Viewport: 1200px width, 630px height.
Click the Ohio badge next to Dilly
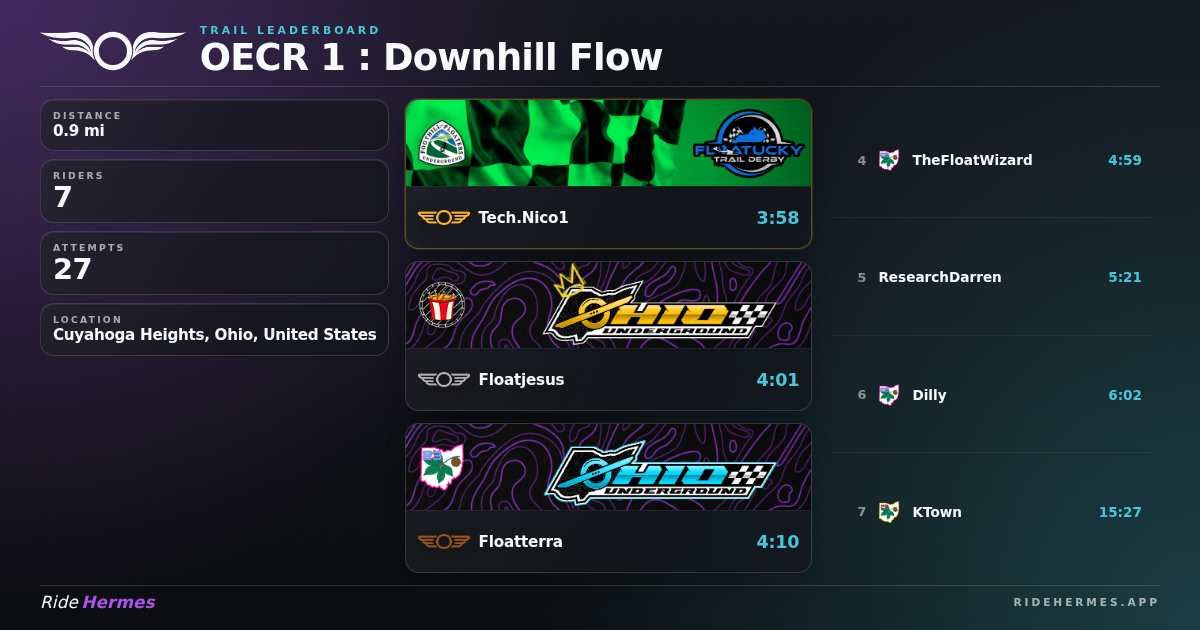[889, 395]
